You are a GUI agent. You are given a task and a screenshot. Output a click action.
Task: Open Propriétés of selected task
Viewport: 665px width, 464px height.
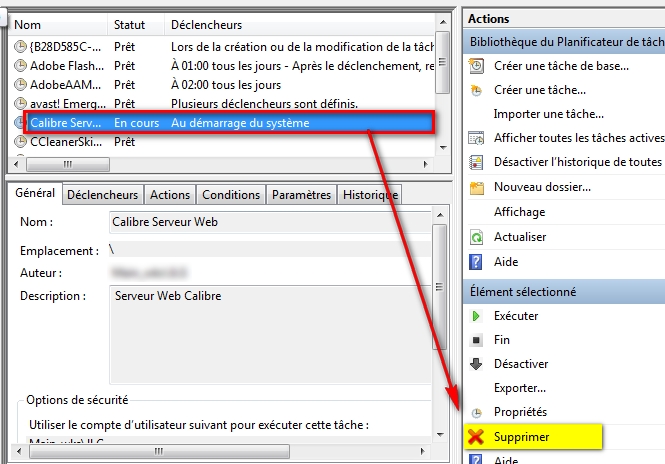[x=520, y=412]
